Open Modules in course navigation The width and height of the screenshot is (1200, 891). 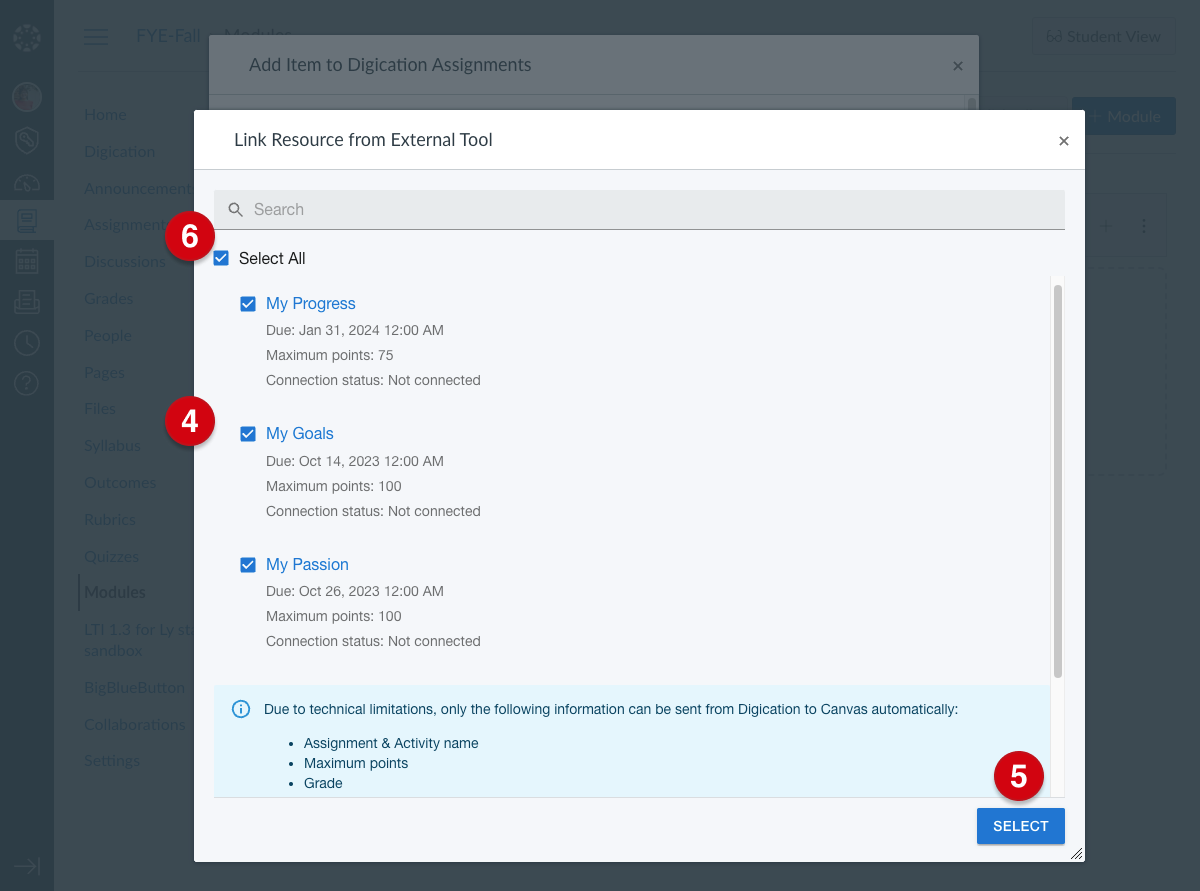(x=115, y=593)
